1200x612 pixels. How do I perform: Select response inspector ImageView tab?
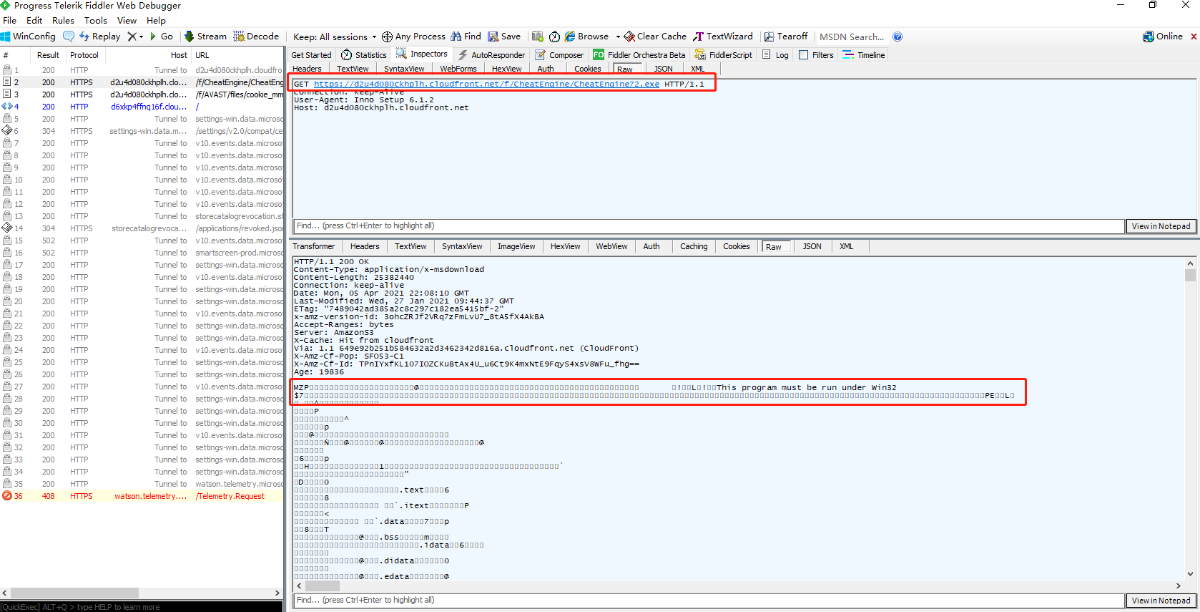tap(516, 246)
